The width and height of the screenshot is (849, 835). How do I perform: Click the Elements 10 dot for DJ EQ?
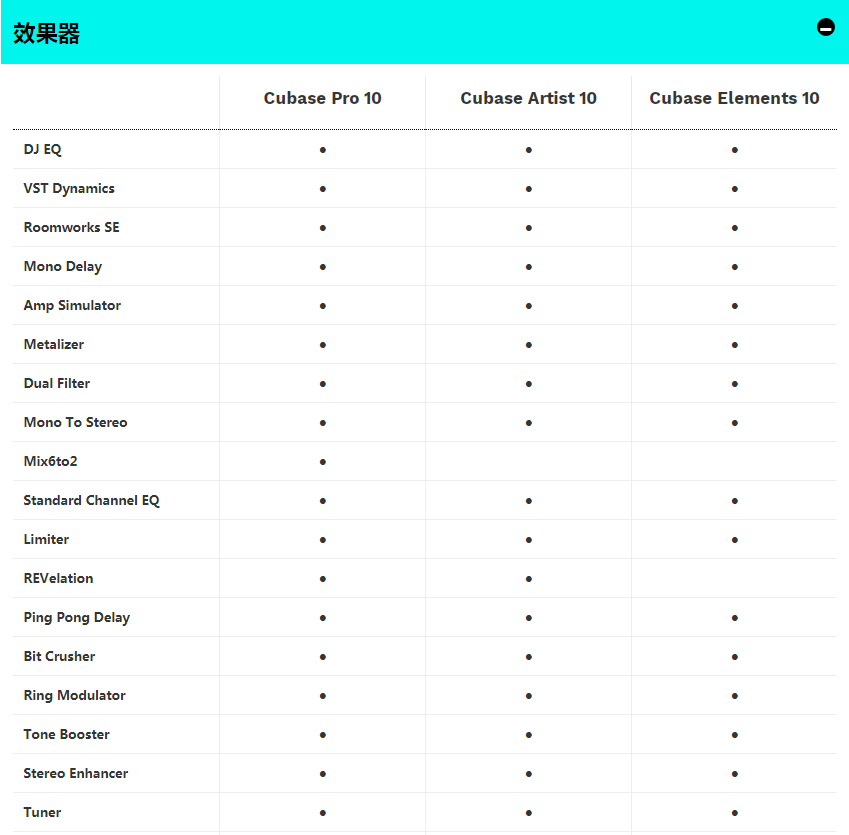[x=735, y=150]
